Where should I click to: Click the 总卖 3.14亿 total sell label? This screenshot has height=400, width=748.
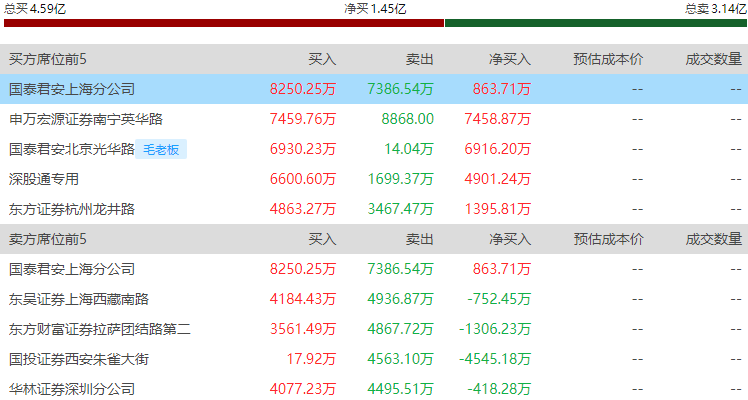(716, 9)
